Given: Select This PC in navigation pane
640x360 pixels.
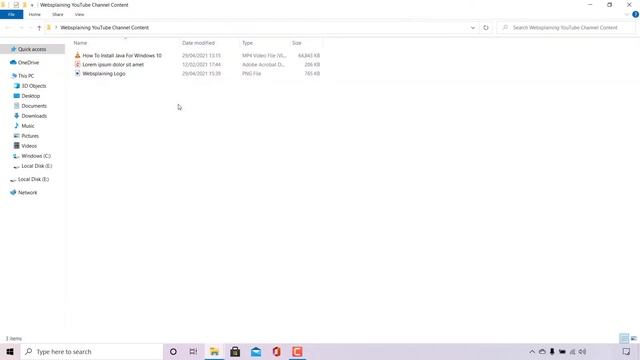Looking at the screenshot, I should (26, 76).
